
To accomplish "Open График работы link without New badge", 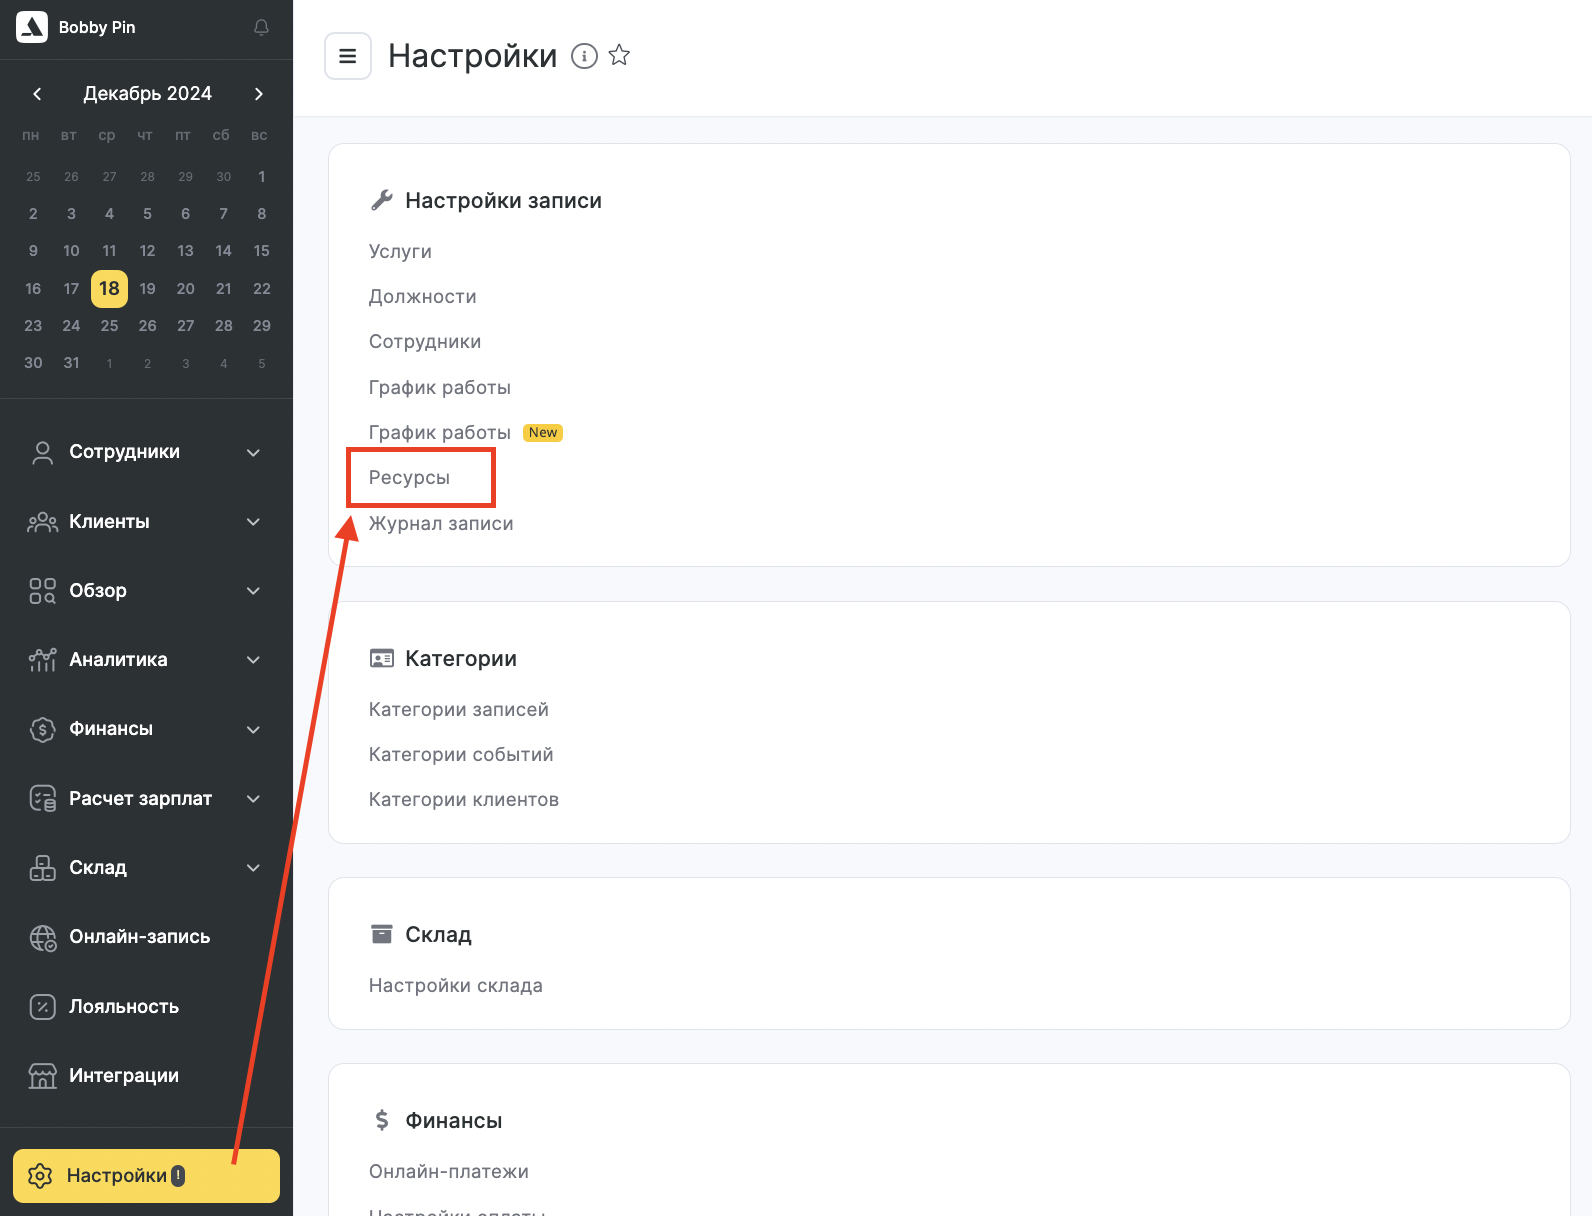I will click(x=440, y=387).
